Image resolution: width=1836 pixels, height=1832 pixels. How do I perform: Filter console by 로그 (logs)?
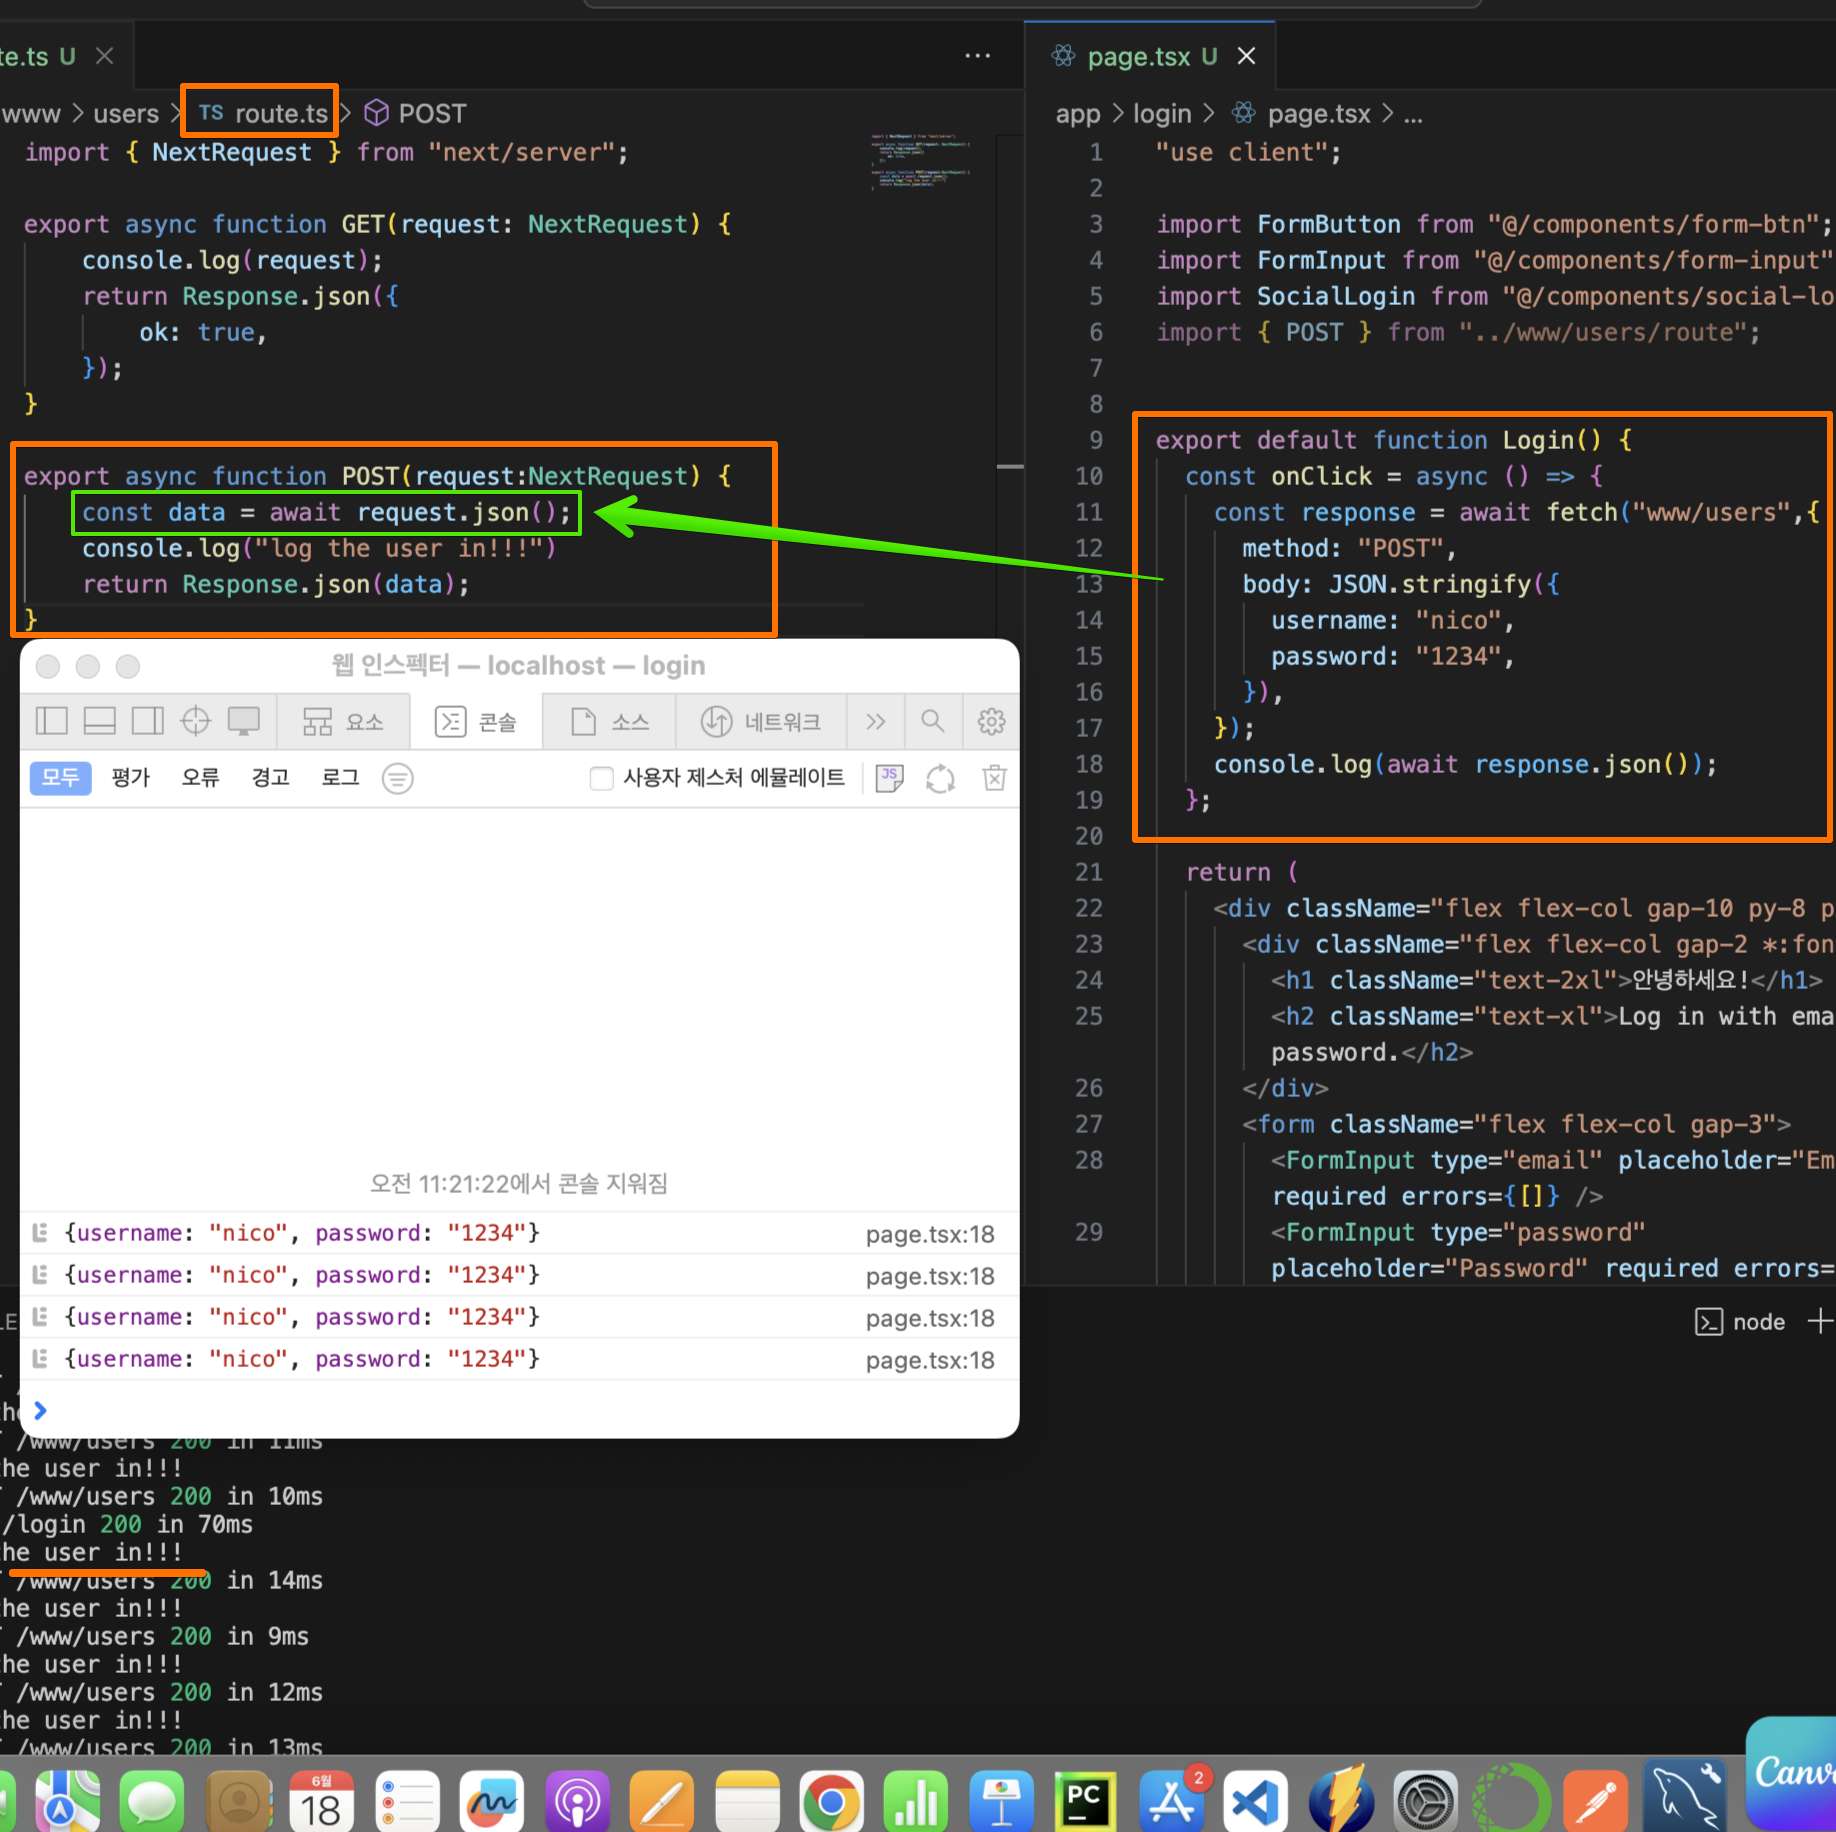tap(340, 777)
